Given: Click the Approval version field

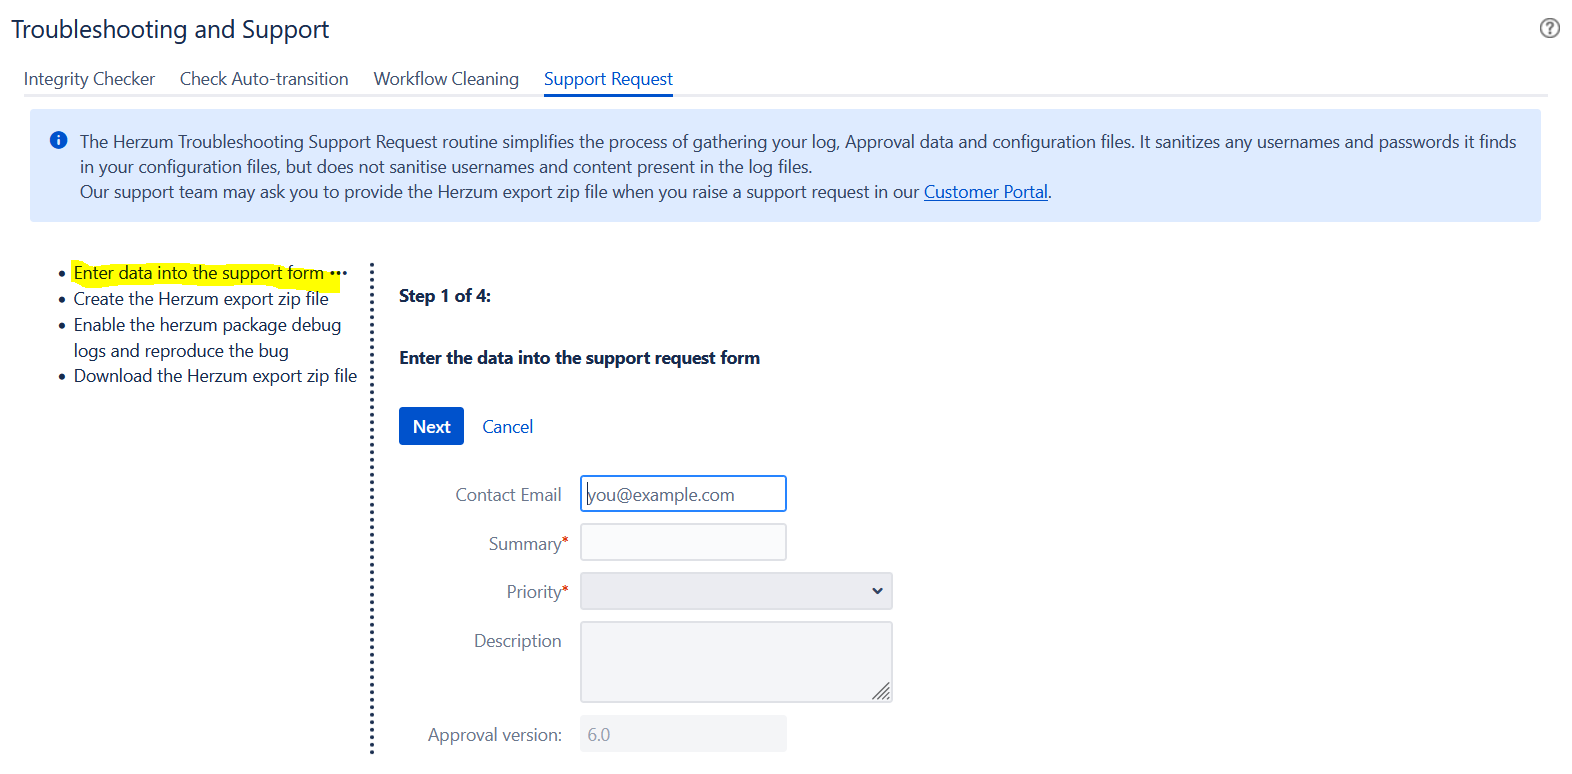Looking at the screenshot, I should pos(683,734).
